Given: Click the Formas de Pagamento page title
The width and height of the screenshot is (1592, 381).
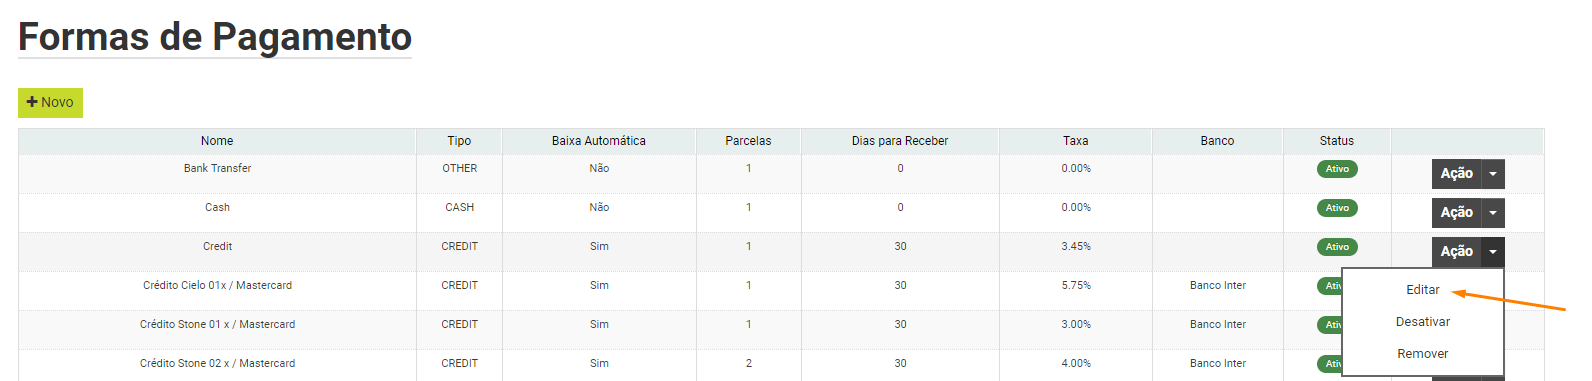Looking at the screenshot, I should [215, 37].
